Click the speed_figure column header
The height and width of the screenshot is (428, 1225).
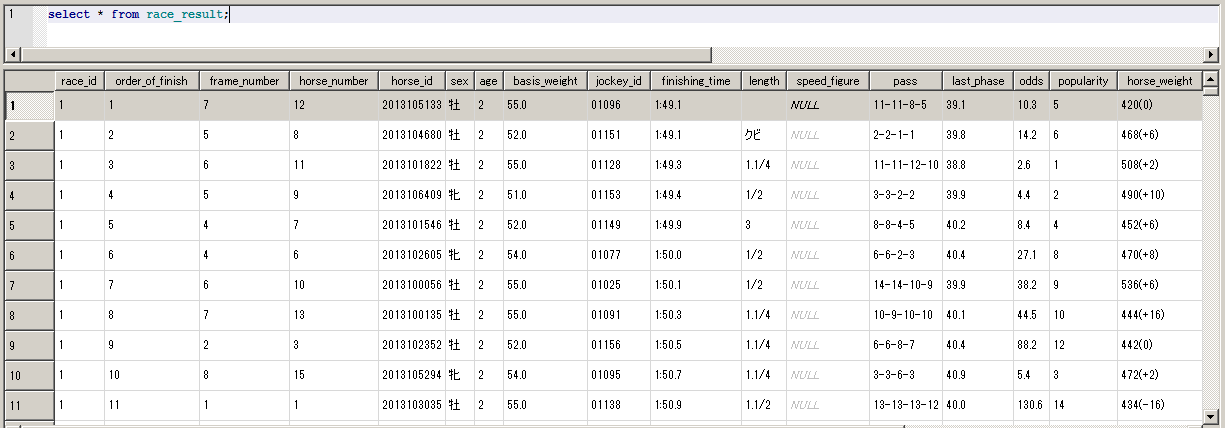click(x=827, y=81)
